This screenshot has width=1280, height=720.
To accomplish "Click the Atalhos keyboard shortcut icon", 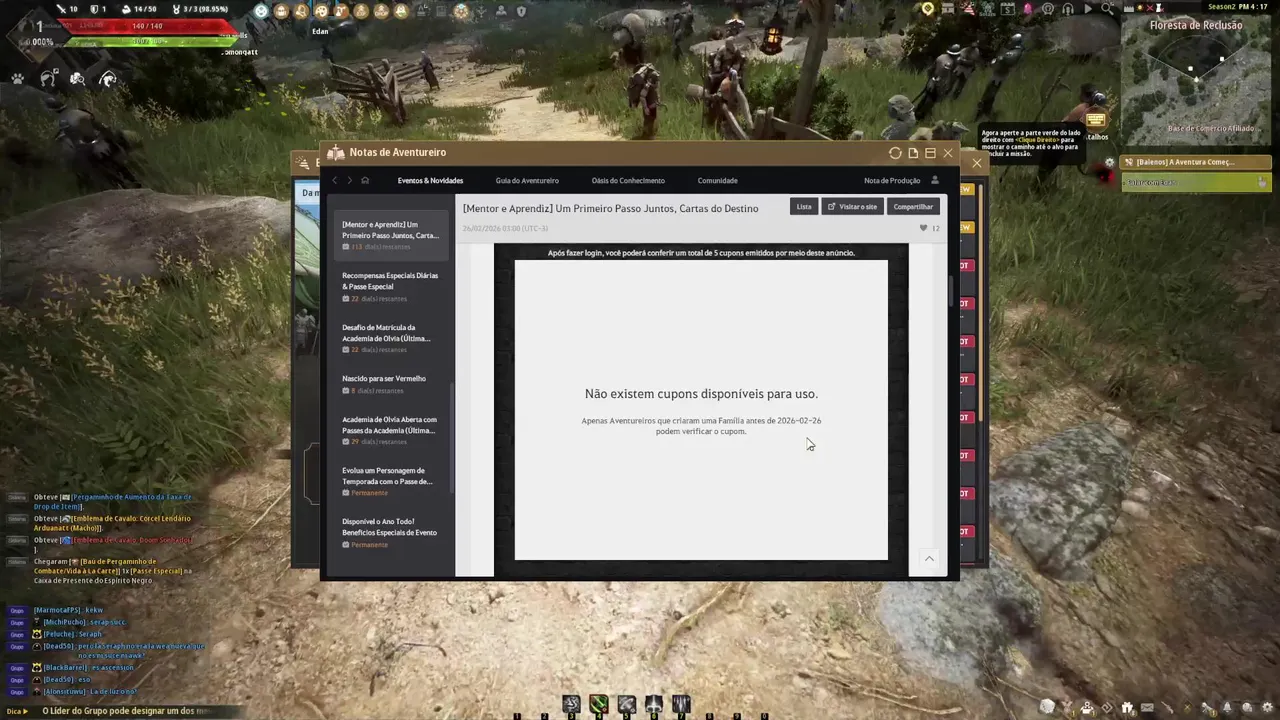I will [1096, 122].
